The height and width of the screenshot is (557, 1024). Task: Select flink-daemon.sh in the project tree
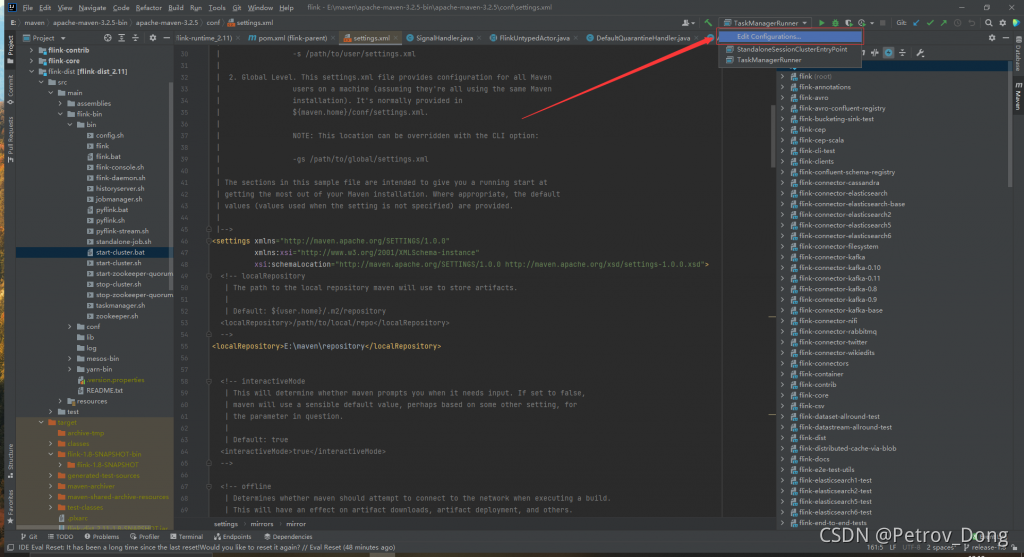point(120,178)
